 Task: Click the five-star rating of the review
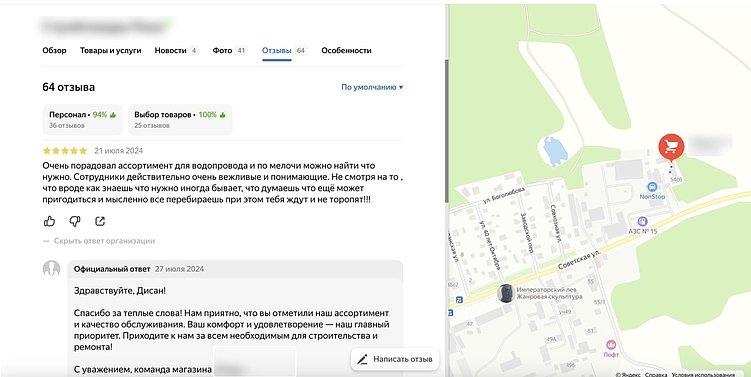pyautogui.click(x=65, y=151)
